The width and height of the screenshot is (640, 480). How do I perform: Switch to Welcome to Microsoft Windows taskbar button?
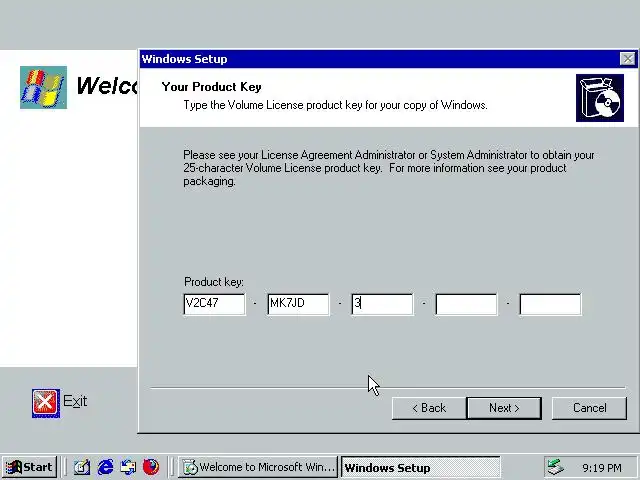(258, 467)
